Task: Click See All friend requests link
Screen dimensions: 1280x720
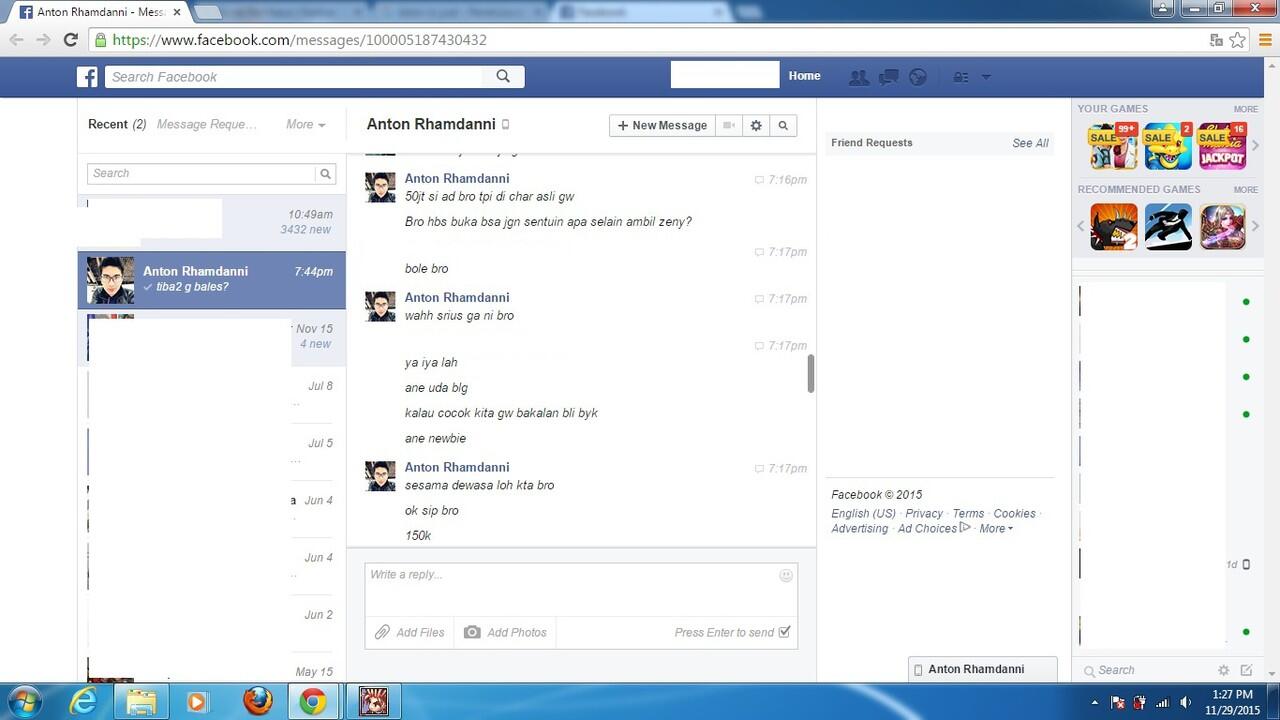Action: 1030,143
